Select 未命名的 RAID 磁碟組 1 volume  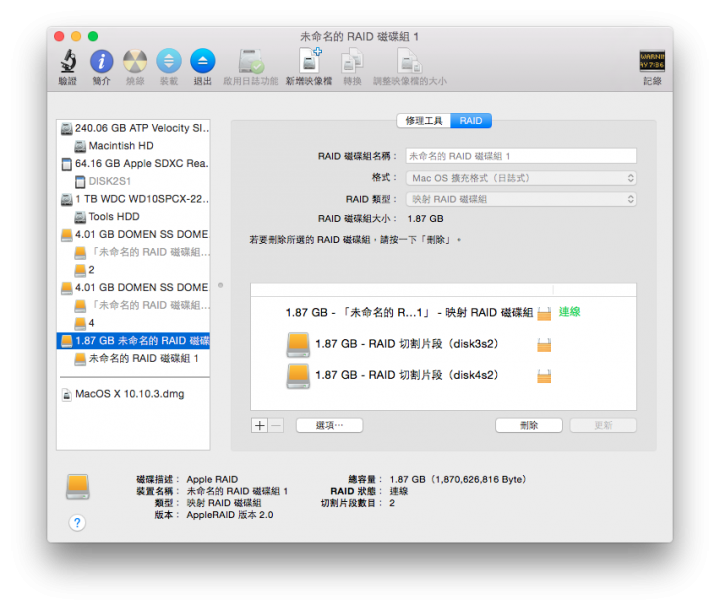pyautogui.click(x=134, y=358)
